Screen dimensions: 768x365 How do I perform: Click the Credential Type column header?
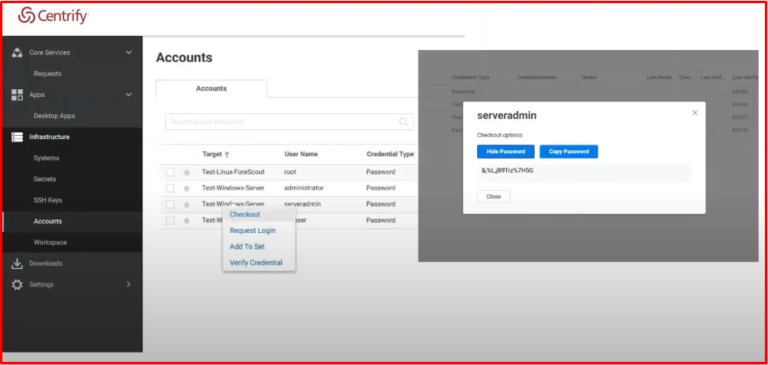point(390,154)
